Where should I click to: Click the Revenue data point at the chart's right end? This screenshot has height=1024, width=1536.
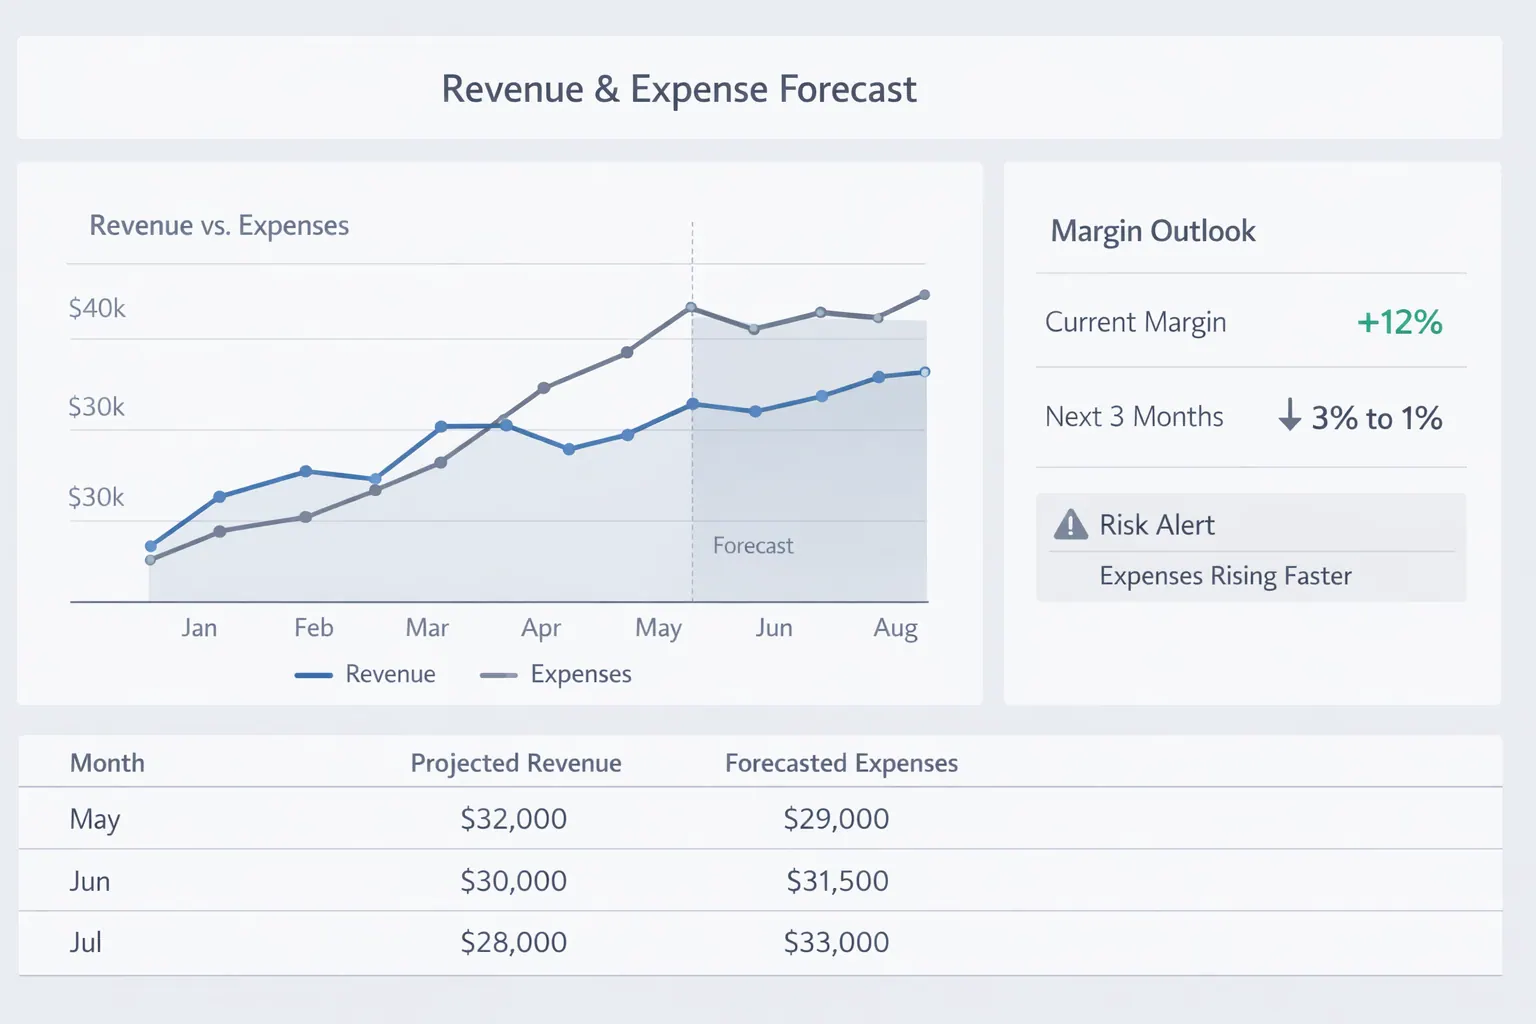924,372
